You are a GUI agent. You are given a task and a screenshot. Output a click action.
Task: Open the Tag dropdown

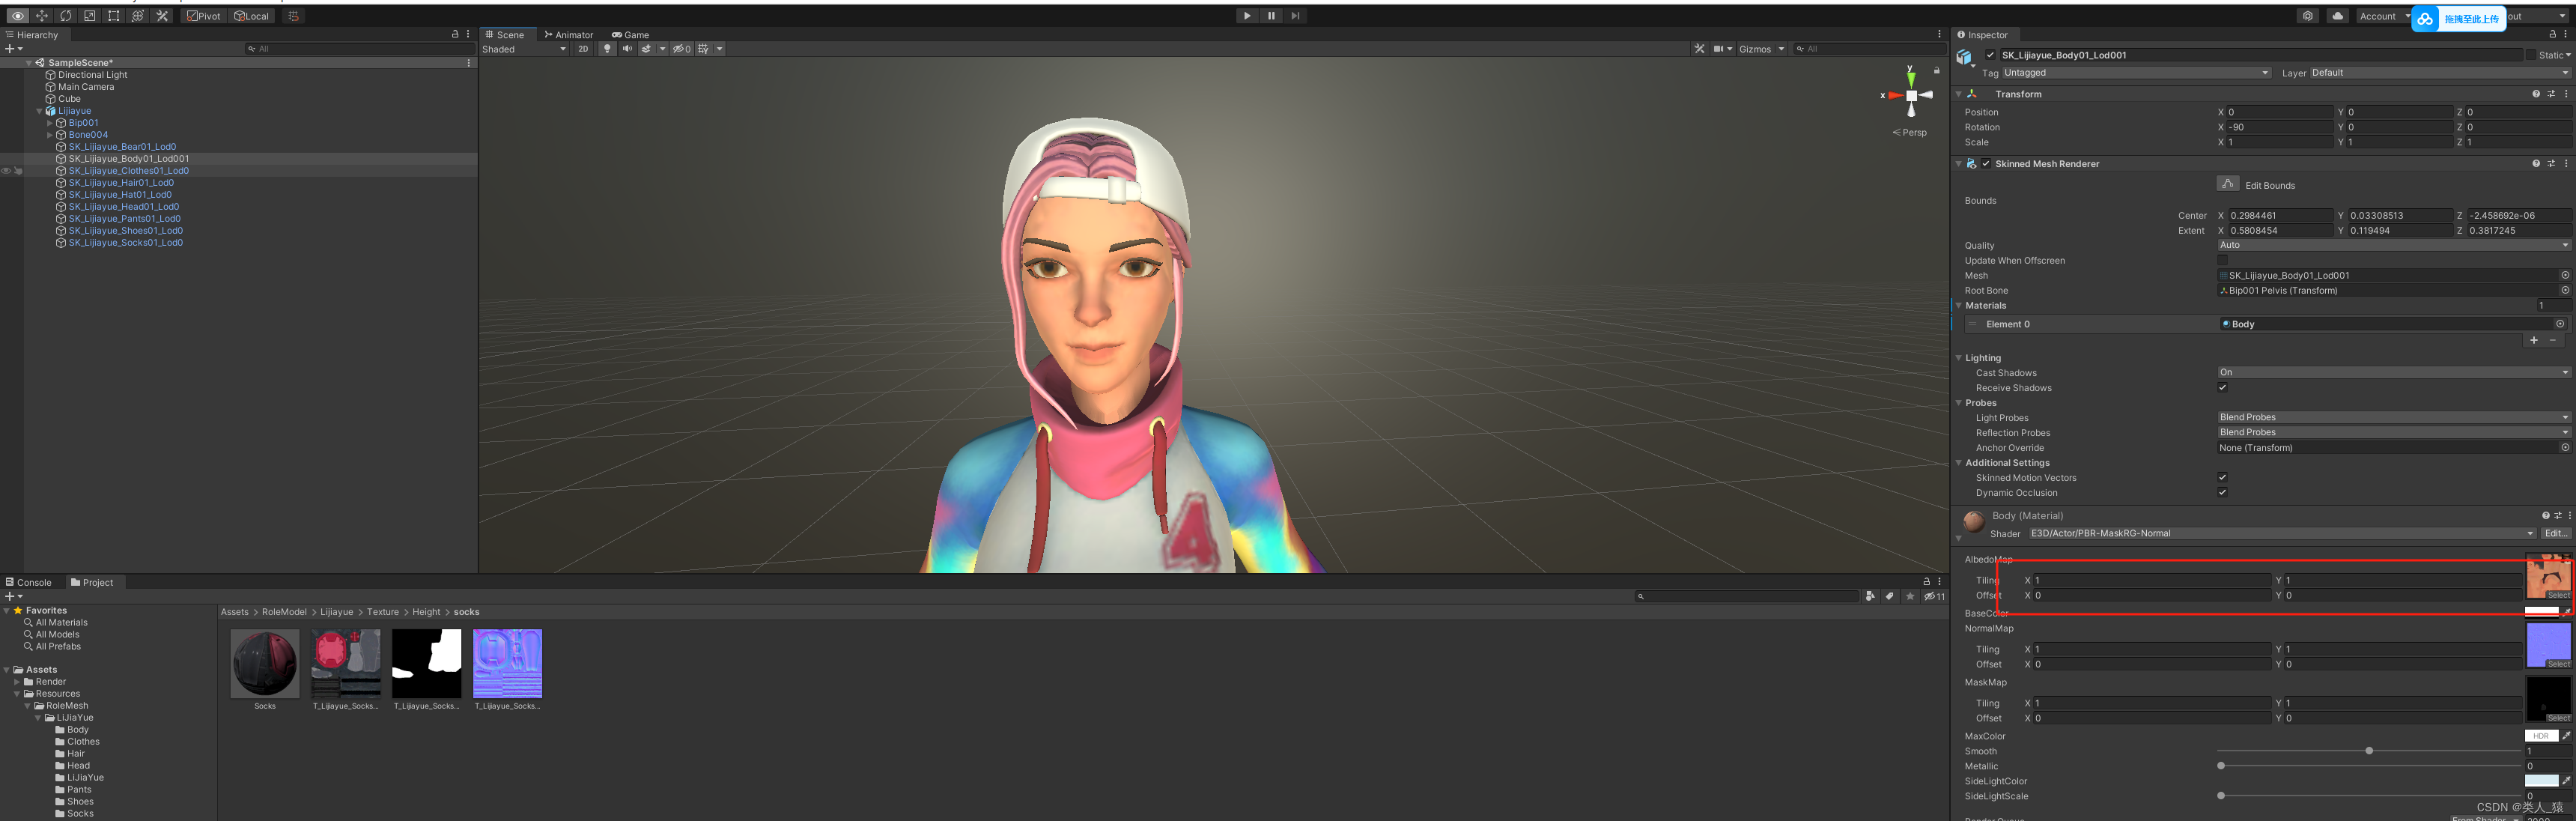[2136, 73]
